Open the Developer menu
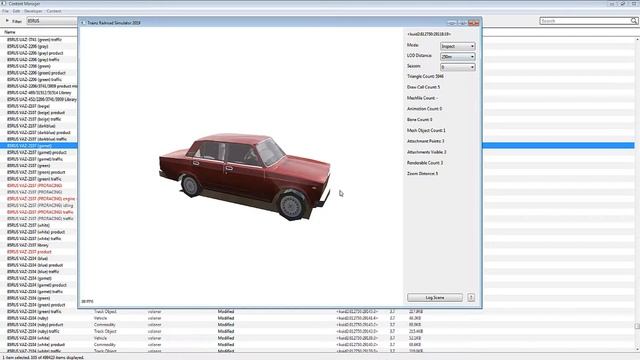Screen dimensions: 640x360 click(x=33, y=11)
